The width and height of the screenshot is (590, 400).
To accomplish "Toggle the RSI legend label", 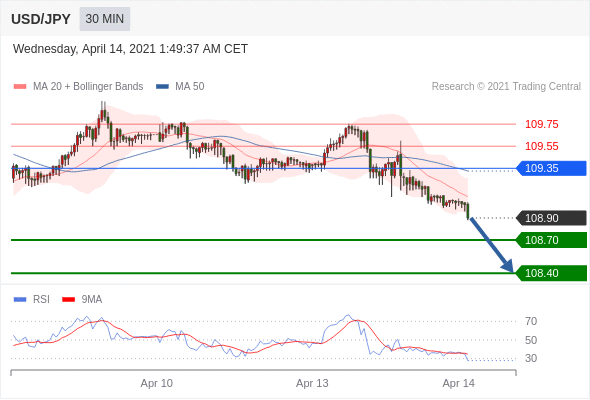I will [x=41, y=300].
